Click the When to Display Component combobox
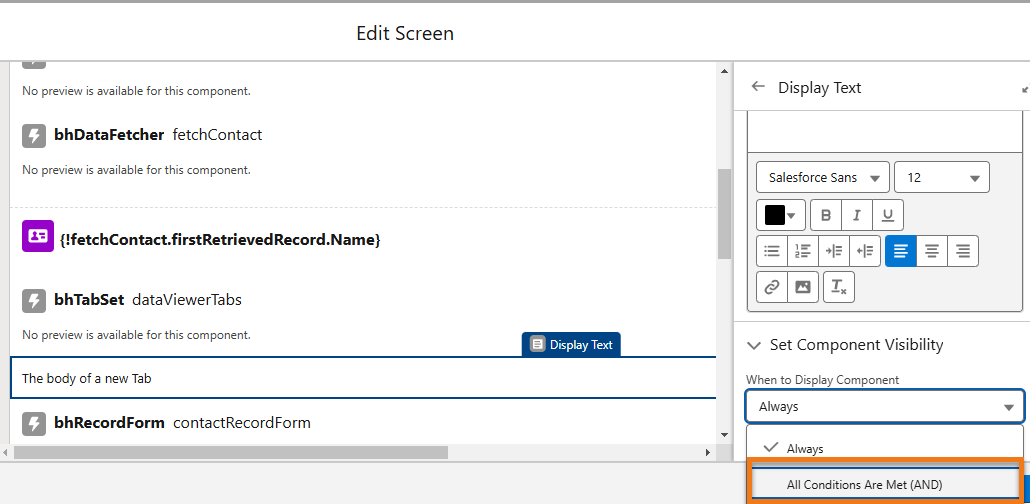The image size is (1030, 504). [x=885, y=407]
